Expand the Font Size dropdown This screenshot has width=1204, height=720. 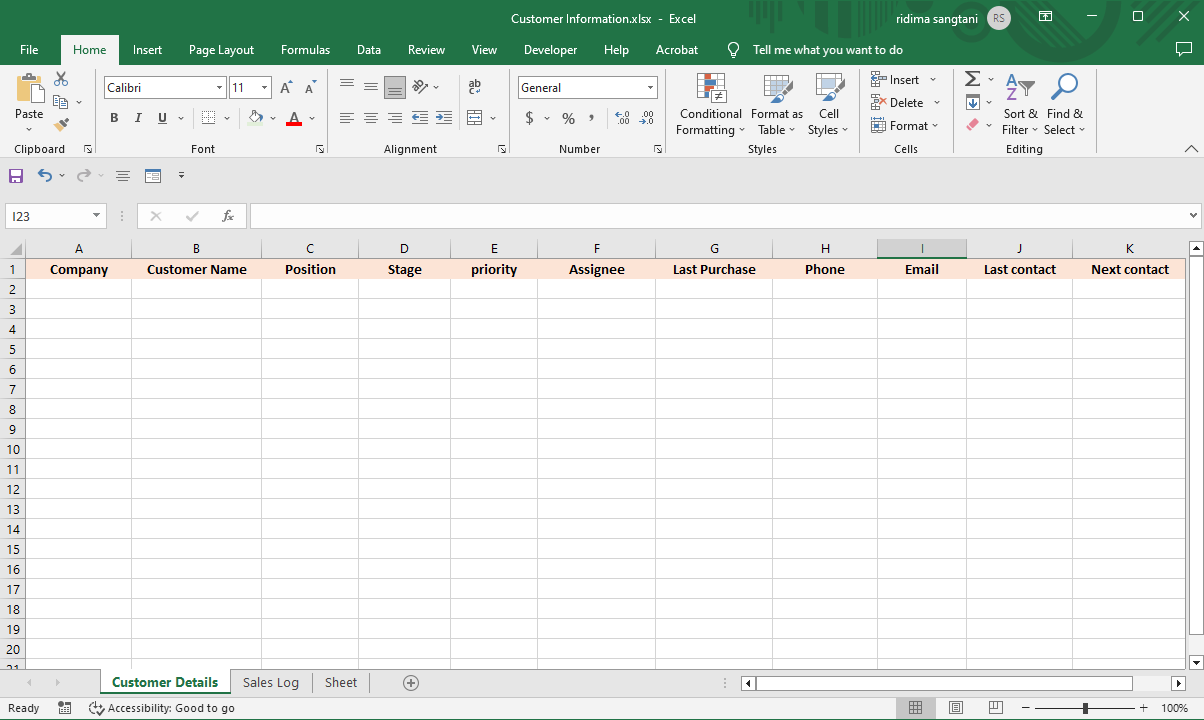tap(266, 87)
